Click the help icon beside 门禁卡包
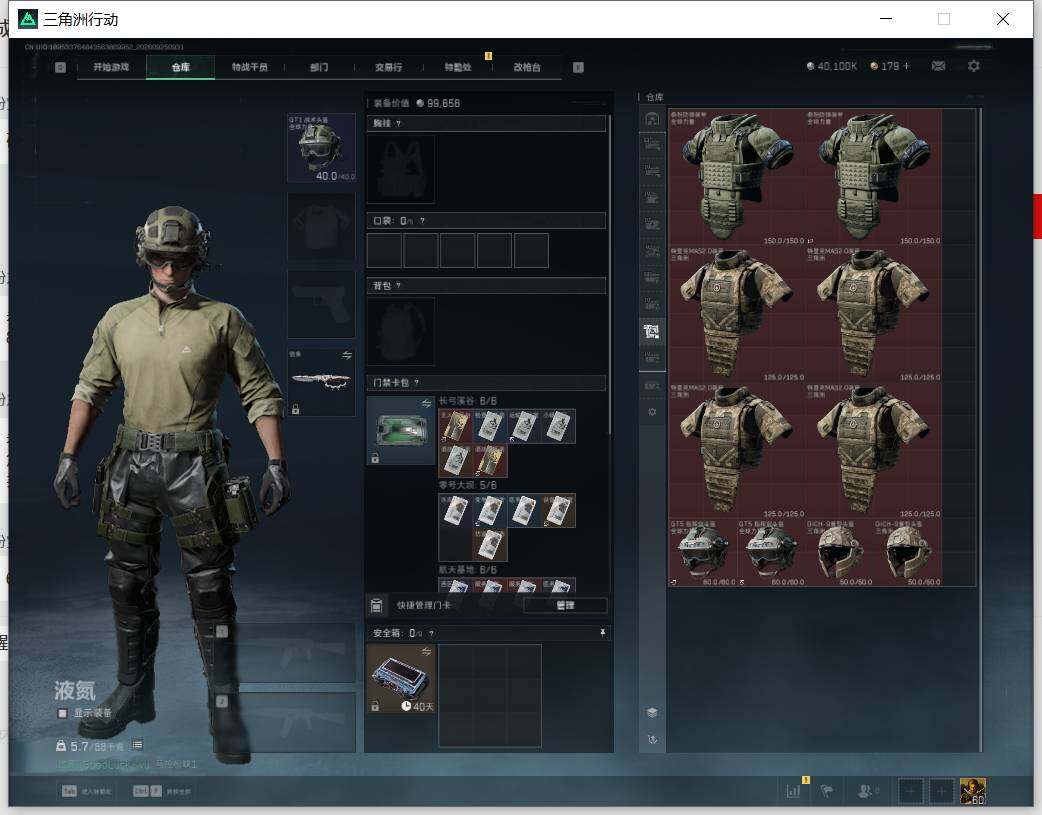The height and width of the screenshot is (815, 1042). pyautogui.click(x=417, y=383)
